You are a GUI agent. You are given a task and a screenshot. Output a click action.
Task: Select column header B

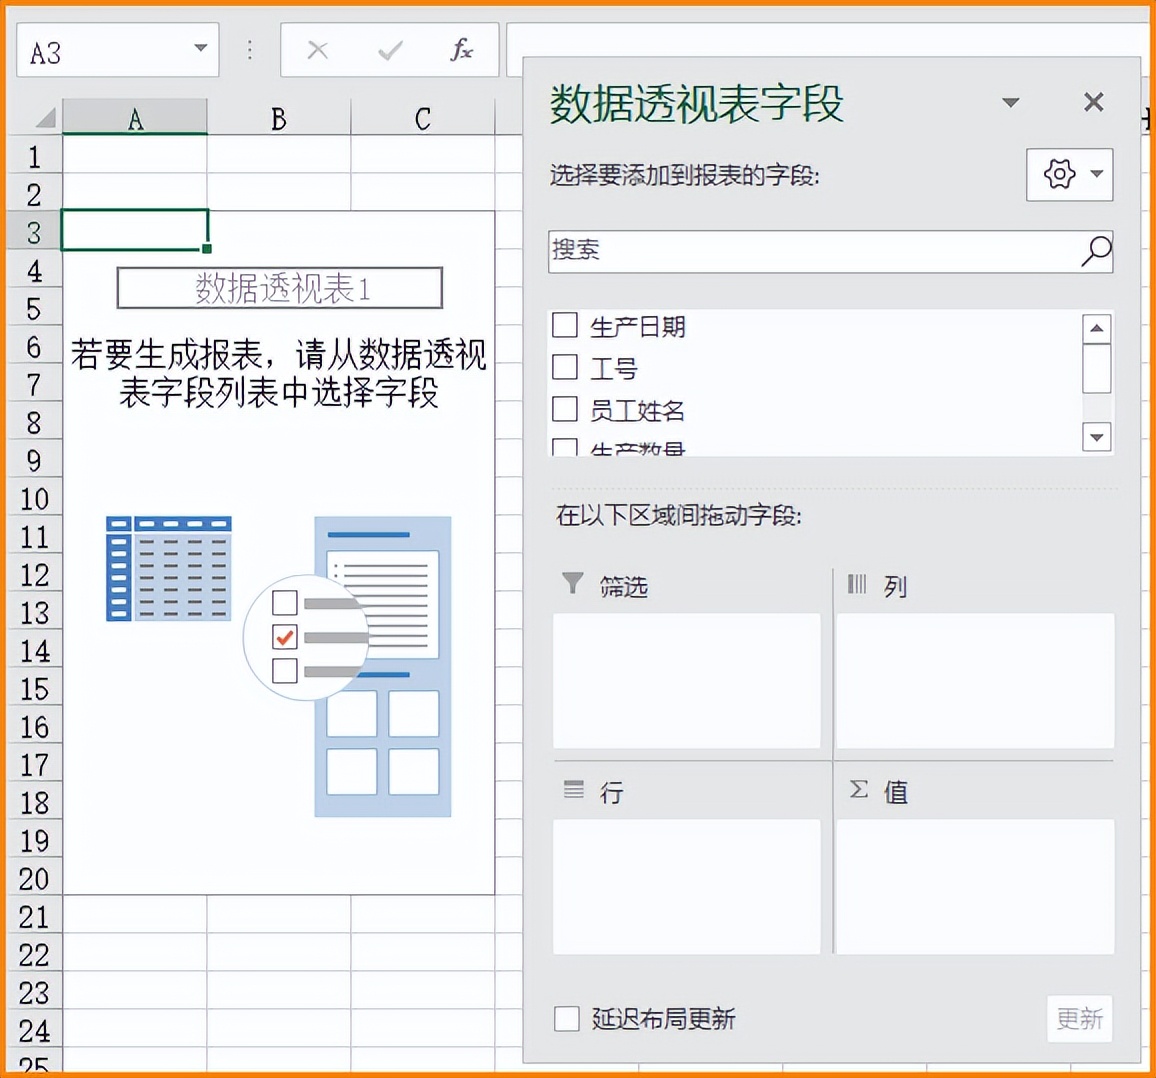pos(277,117)
